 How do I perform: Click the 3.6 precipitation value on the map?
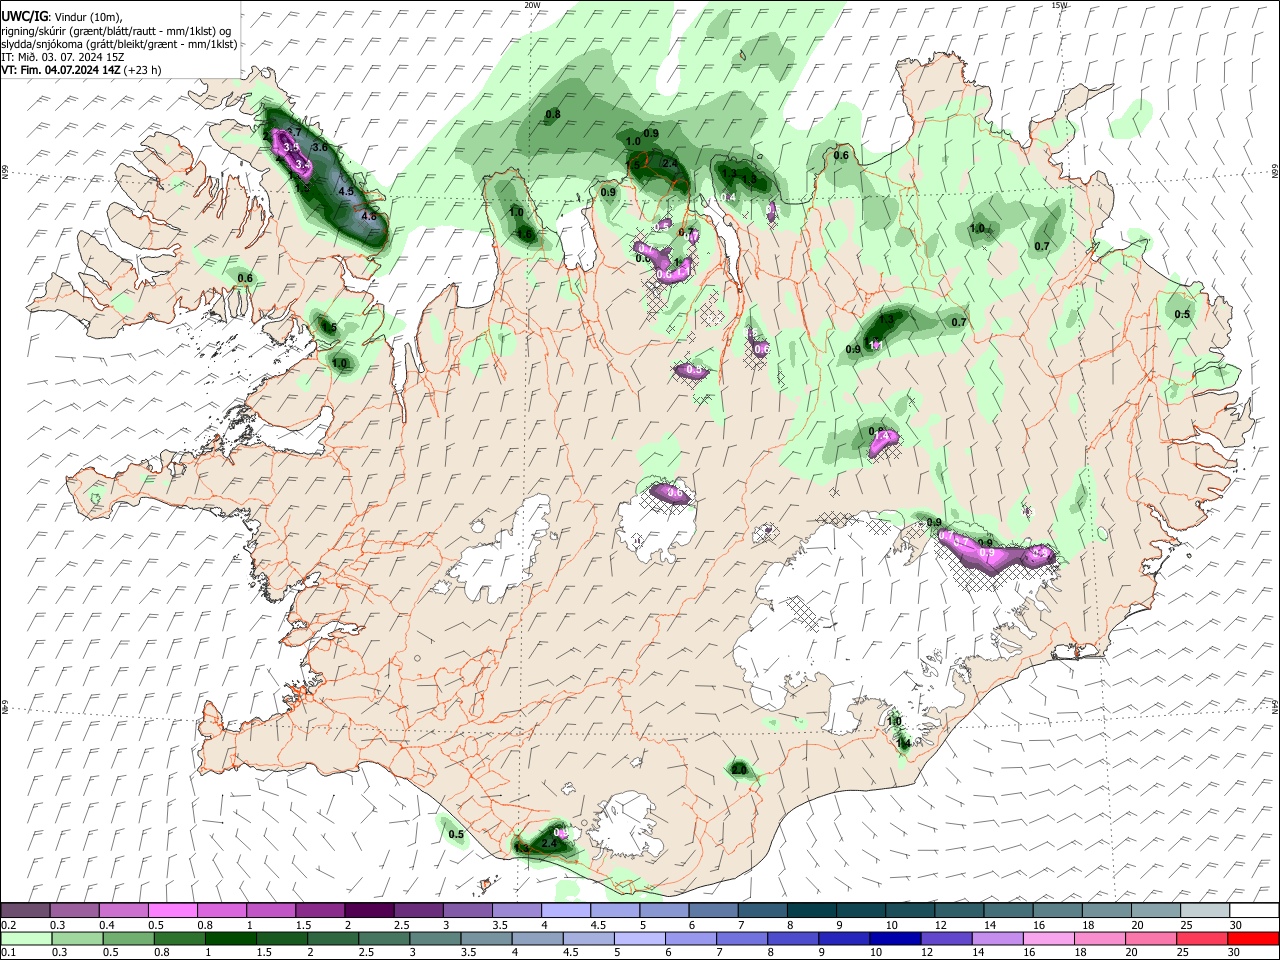[320, 147]
